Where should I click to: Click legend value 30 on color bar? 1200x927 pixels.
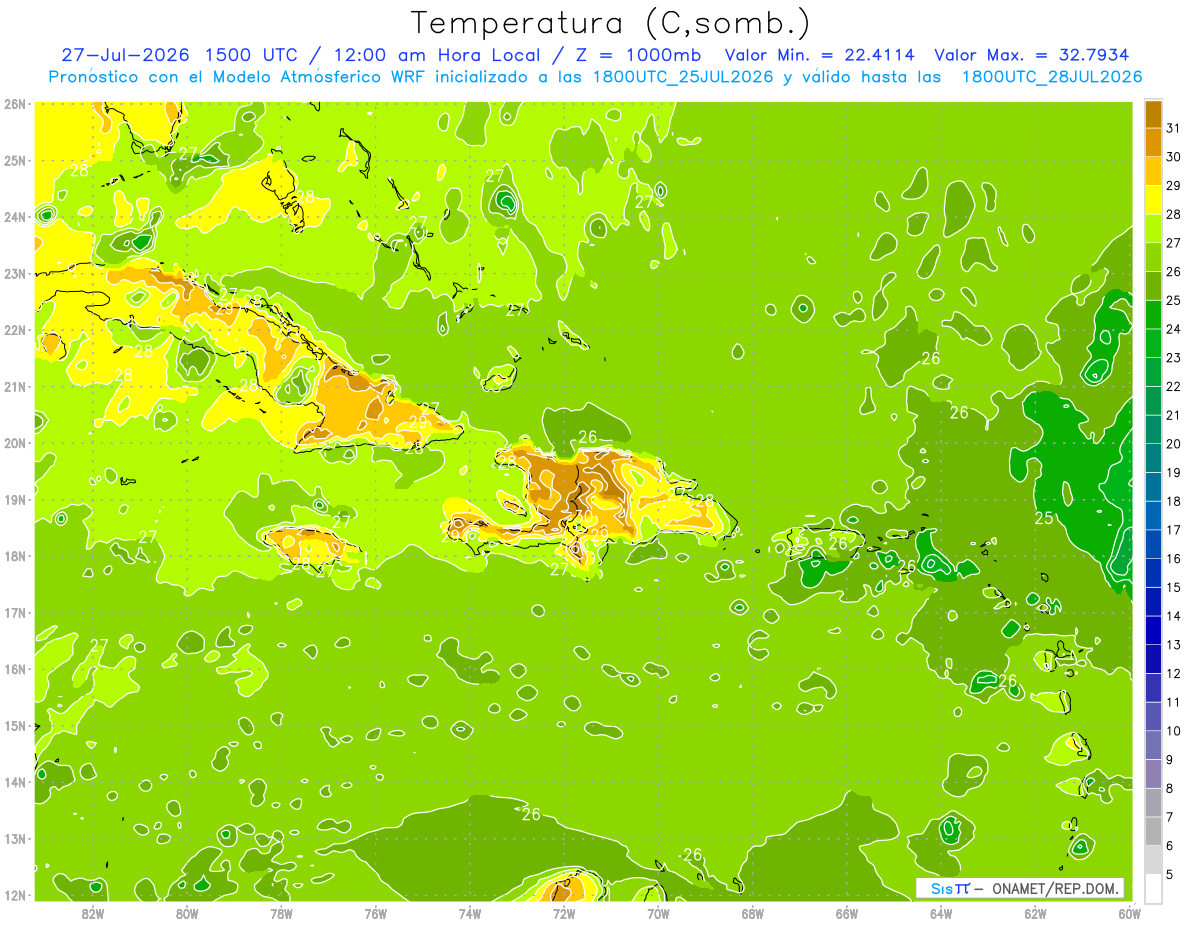pyautogui.click(x=1174, y=157)
